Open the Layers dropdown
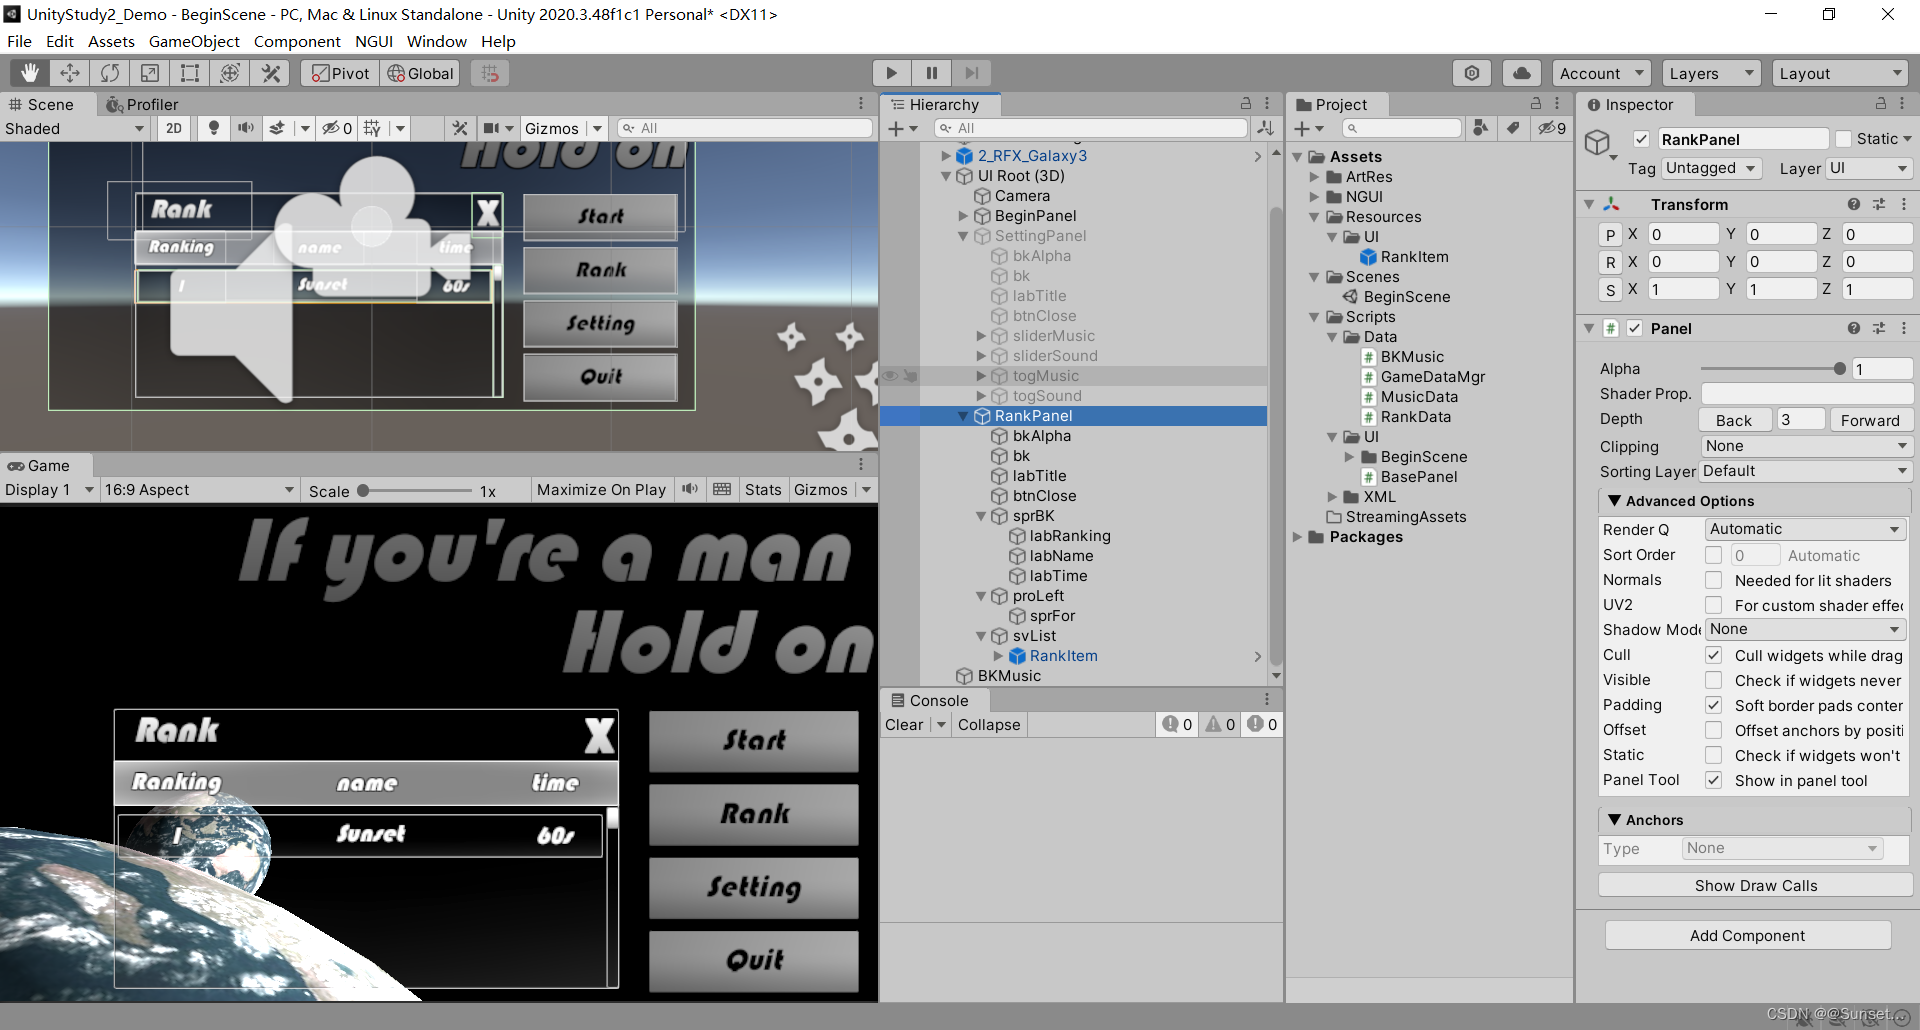1920x1030 pixels. (x=1711, y=73)
